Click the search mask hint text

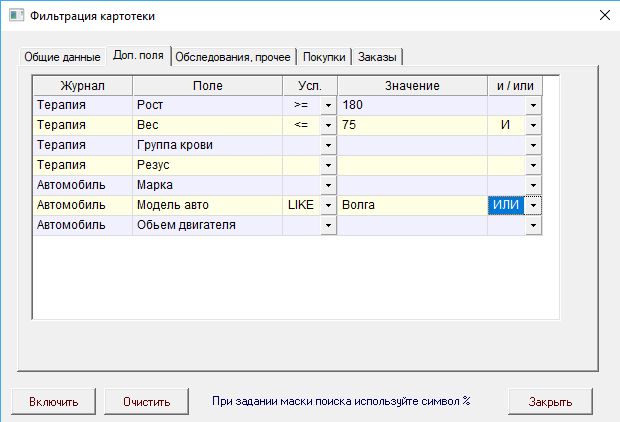tap(341, 401)
